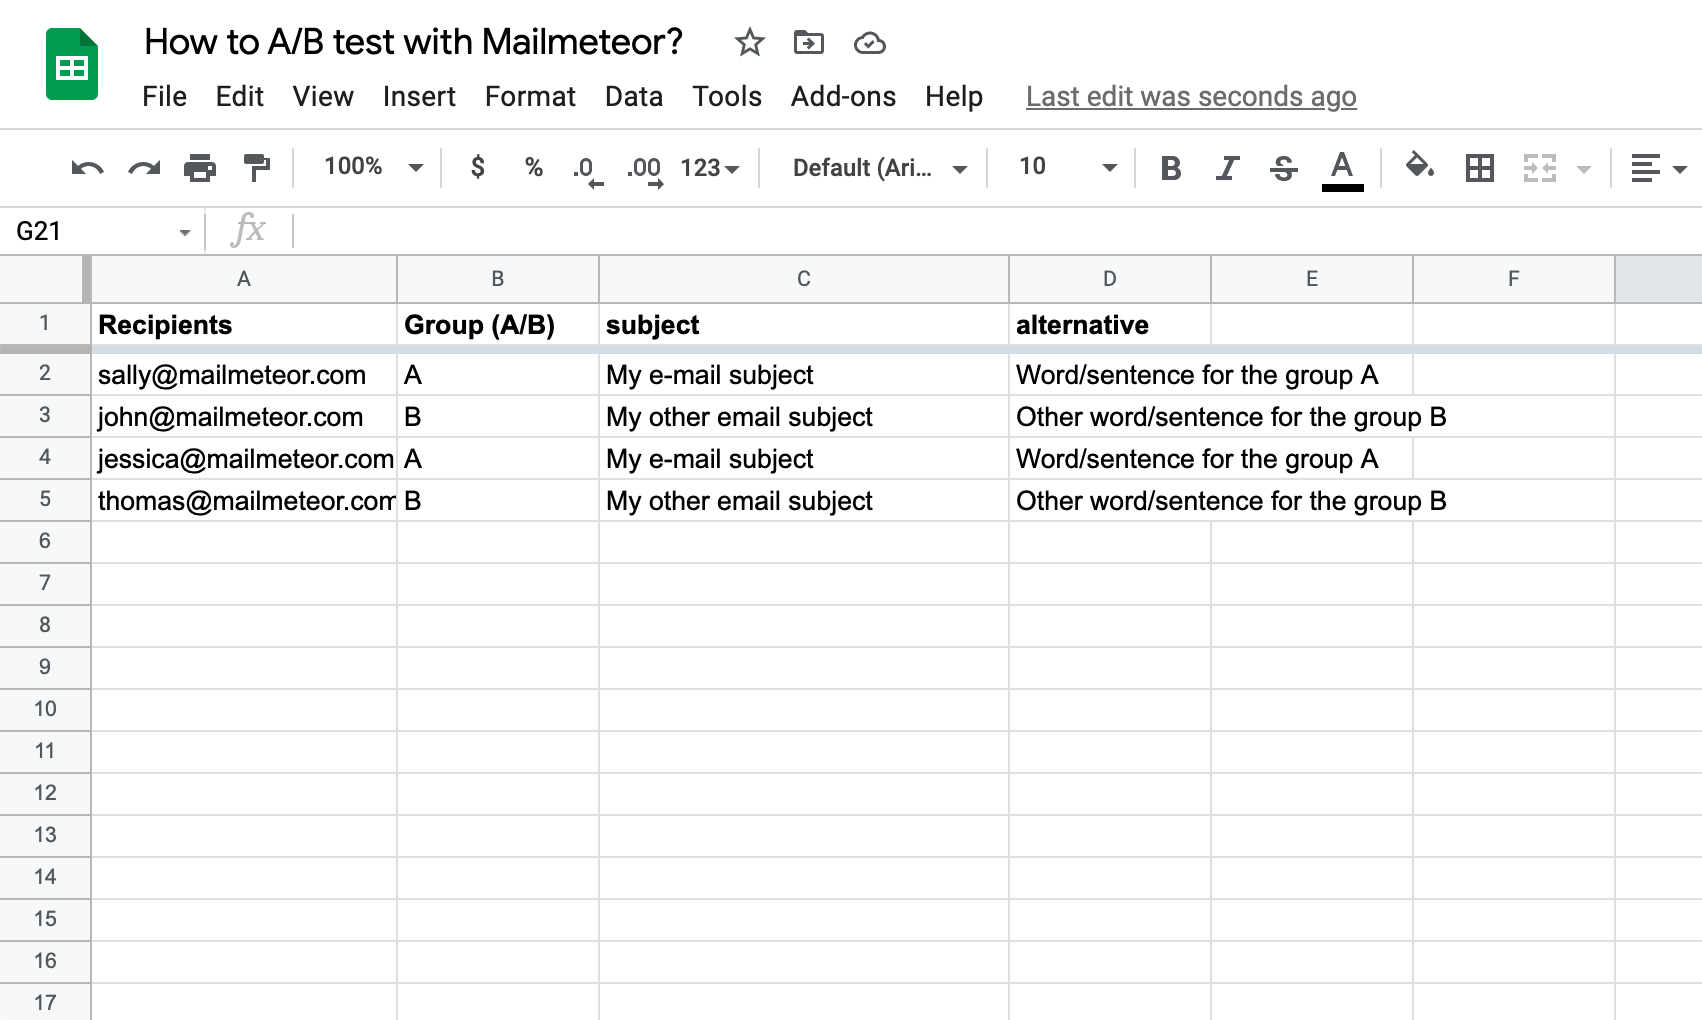This screenshot has width=1702, height=1020.
Task: Open more number formats 123 dropdown
Action: (709, 168)
